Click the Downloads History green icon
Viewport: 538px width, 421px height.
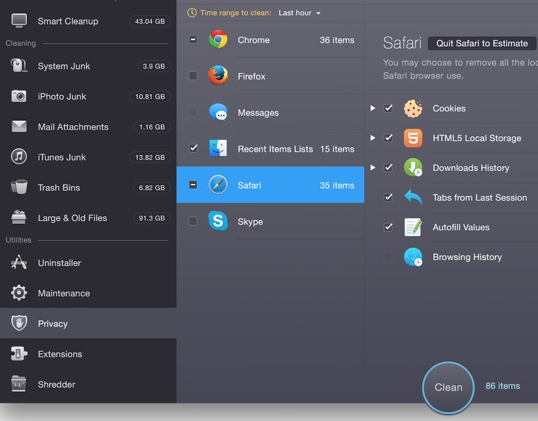point(413,167)
